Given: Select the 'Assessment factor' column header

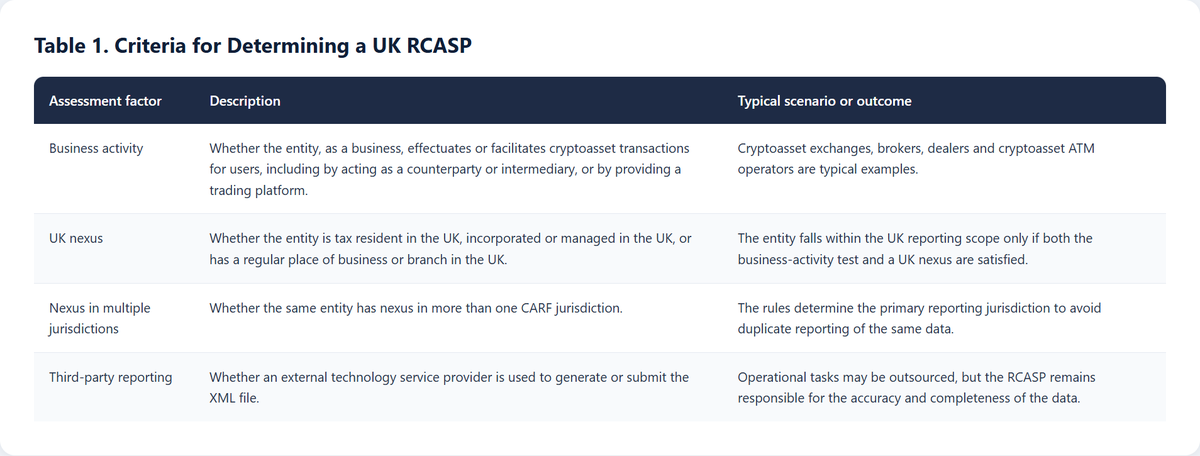Looking at the screenshot, I should [x=105, y=101].
